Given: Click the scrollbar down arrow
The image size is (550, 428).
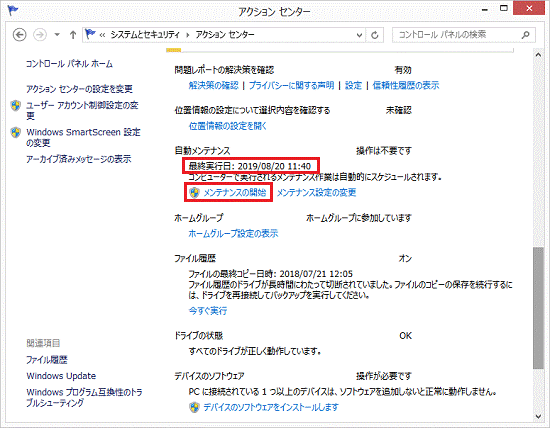Looking at the screenshot, I should [538, 416].
